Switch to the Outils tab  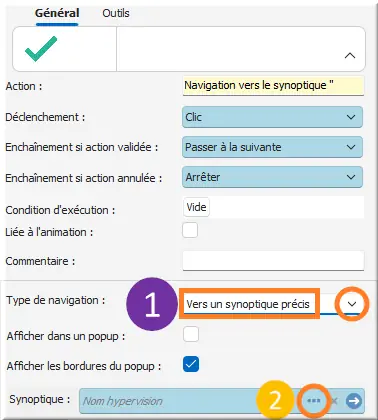(x=116, y=13)
